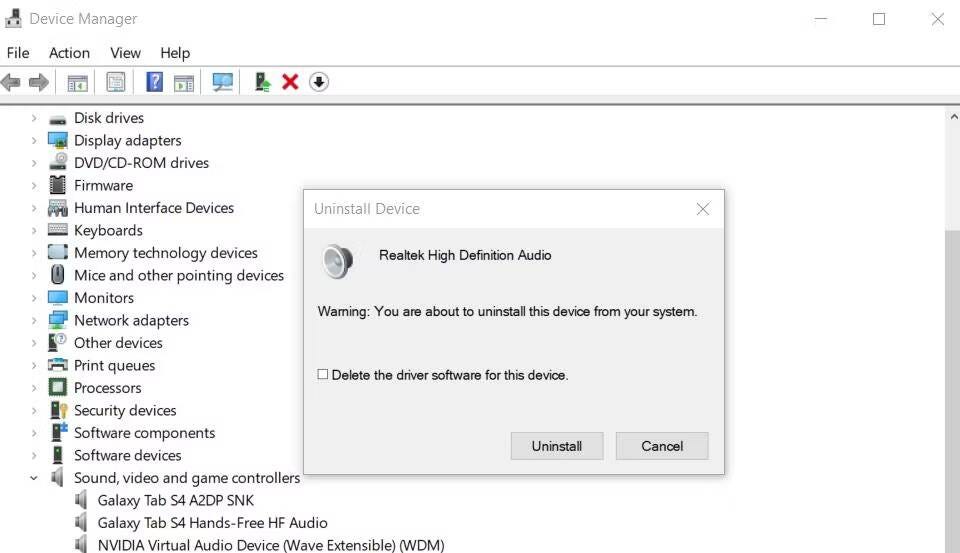This screenshot has width=960, height=553.
Task: Click the Software devices icon
Action: tap(58, 454)
